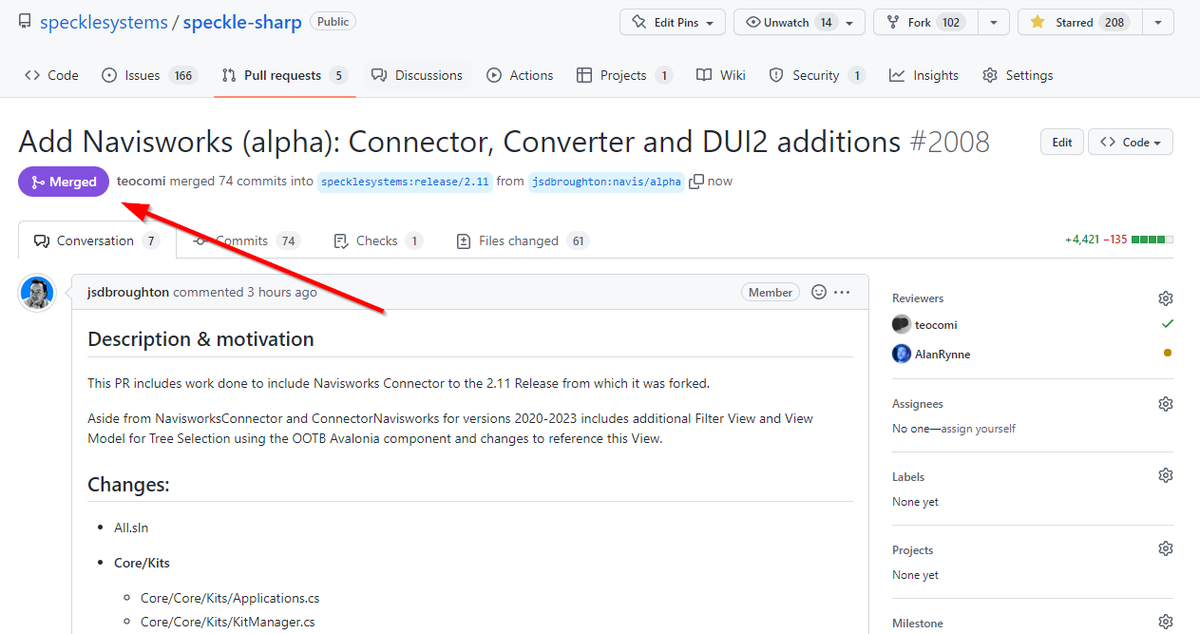Open specklesystems:release/2.11 base branch link

404,182
